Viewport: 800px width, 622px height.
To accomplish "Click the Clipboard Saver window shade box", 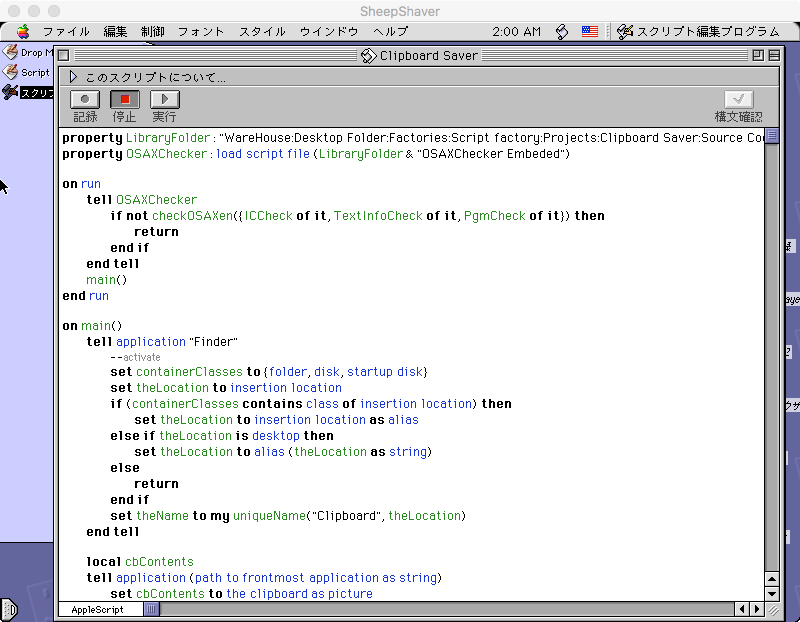I will 774,55.
